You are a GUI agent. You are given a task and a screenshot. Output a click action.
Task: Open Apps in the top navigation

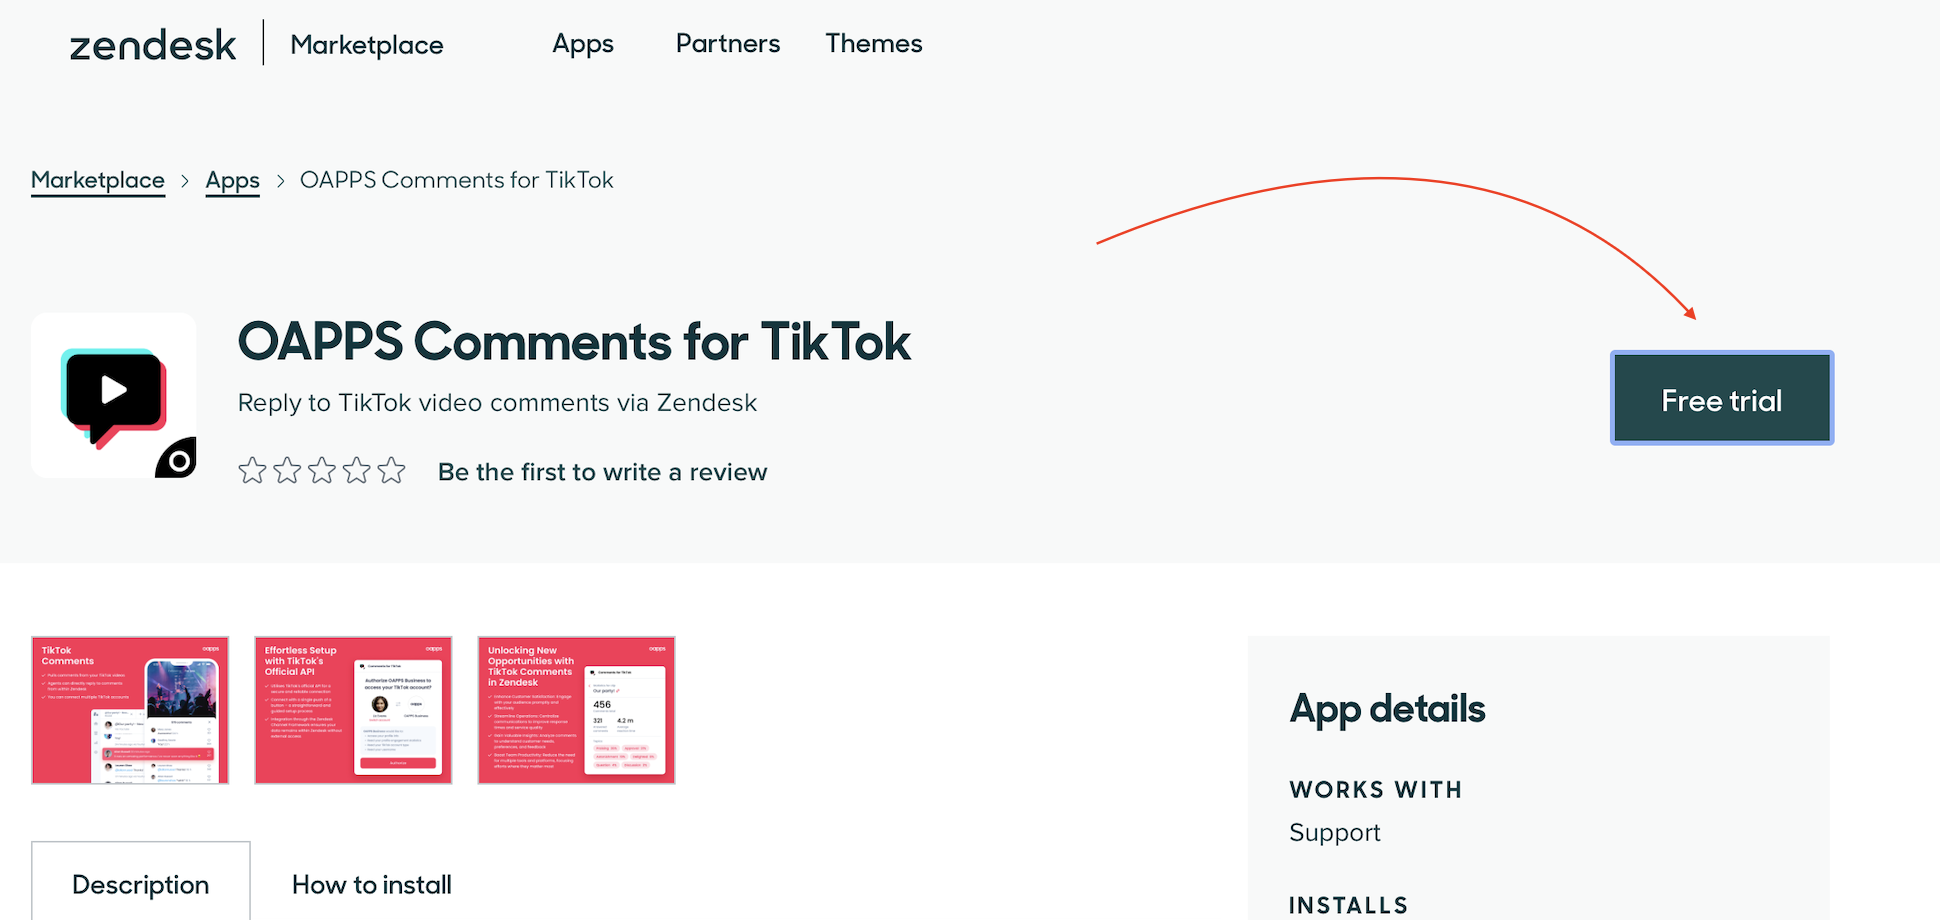pos(583,44)
